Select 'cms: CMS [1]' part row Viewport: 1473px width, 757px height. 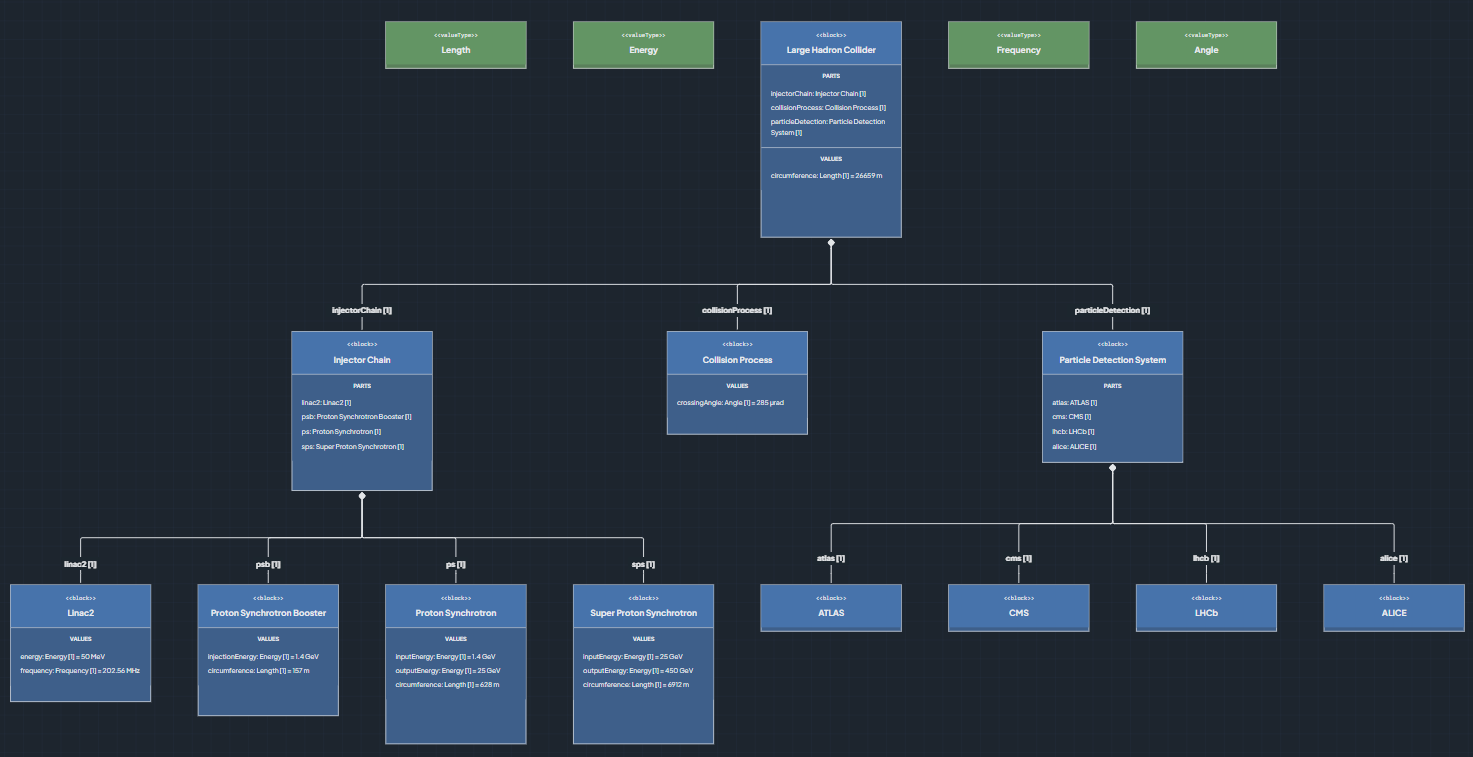coord(1071,416)
